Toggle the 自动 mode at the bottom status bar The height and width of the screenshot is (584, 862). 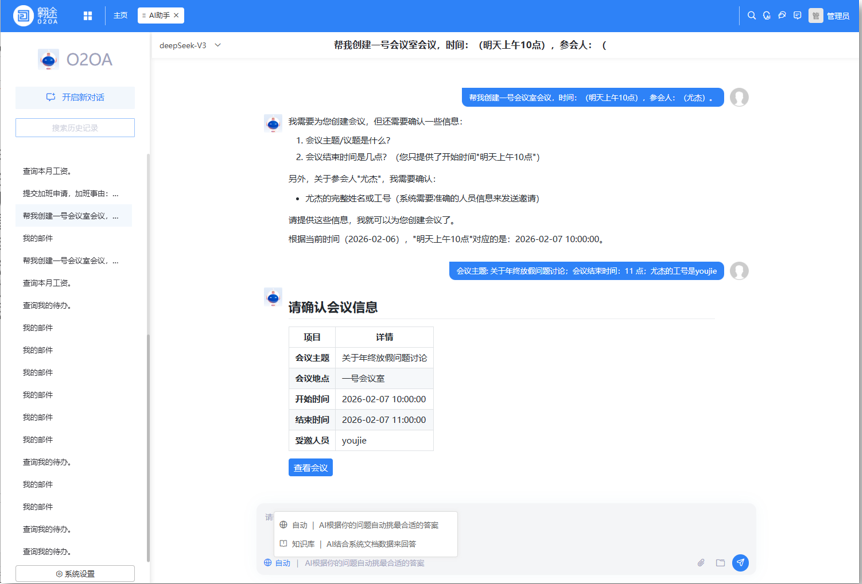pos(275,563)
